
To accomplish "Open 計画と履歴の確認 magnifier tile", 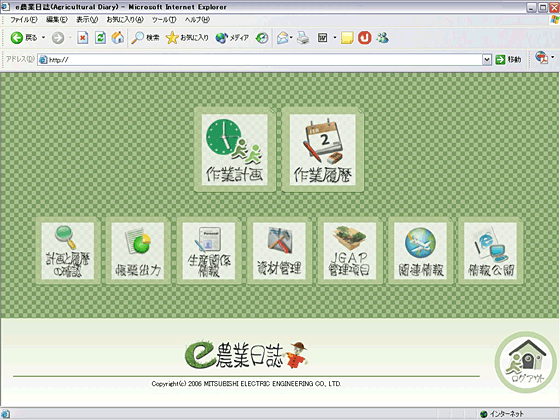I will (68, 251).
